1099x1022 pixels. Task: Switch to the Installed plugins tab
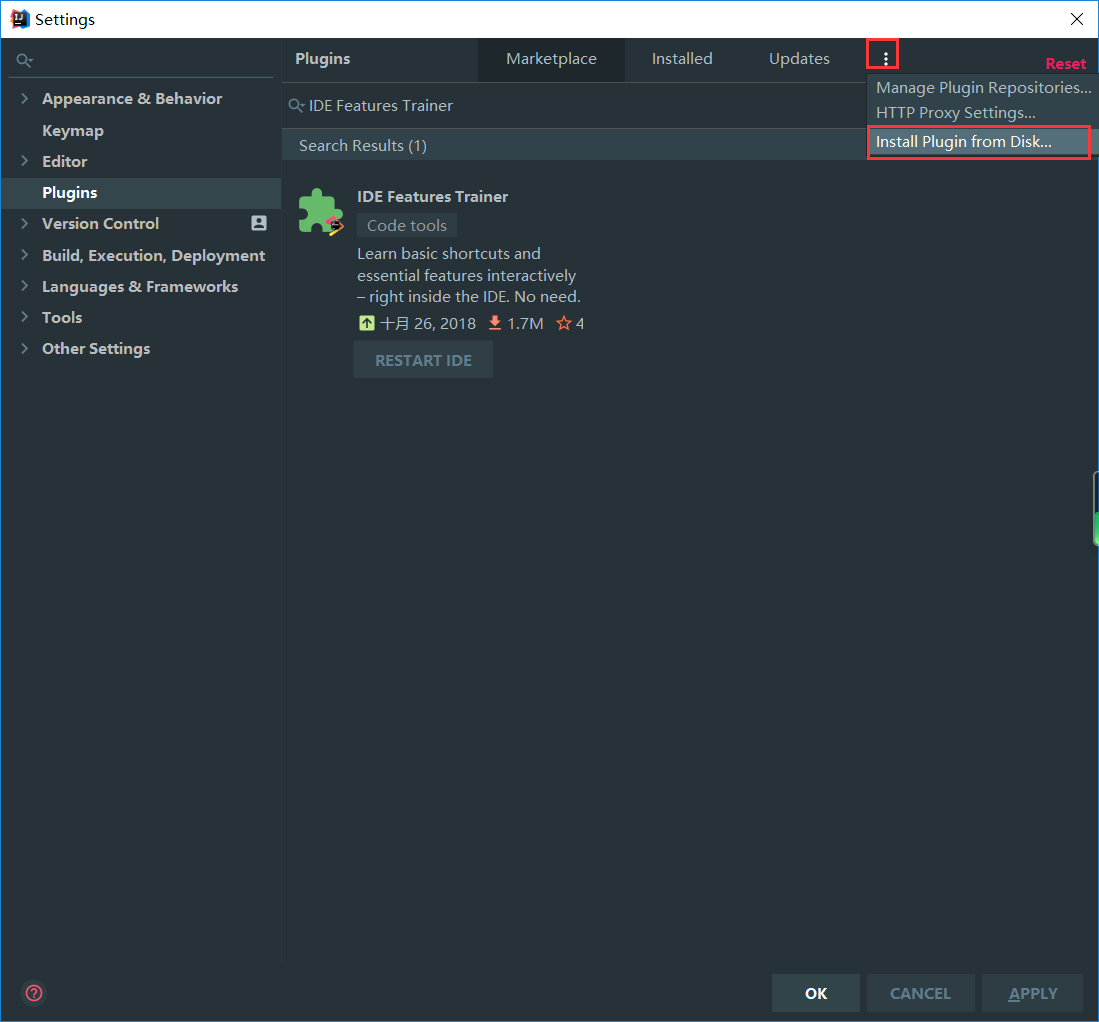(x=682, y=58)
